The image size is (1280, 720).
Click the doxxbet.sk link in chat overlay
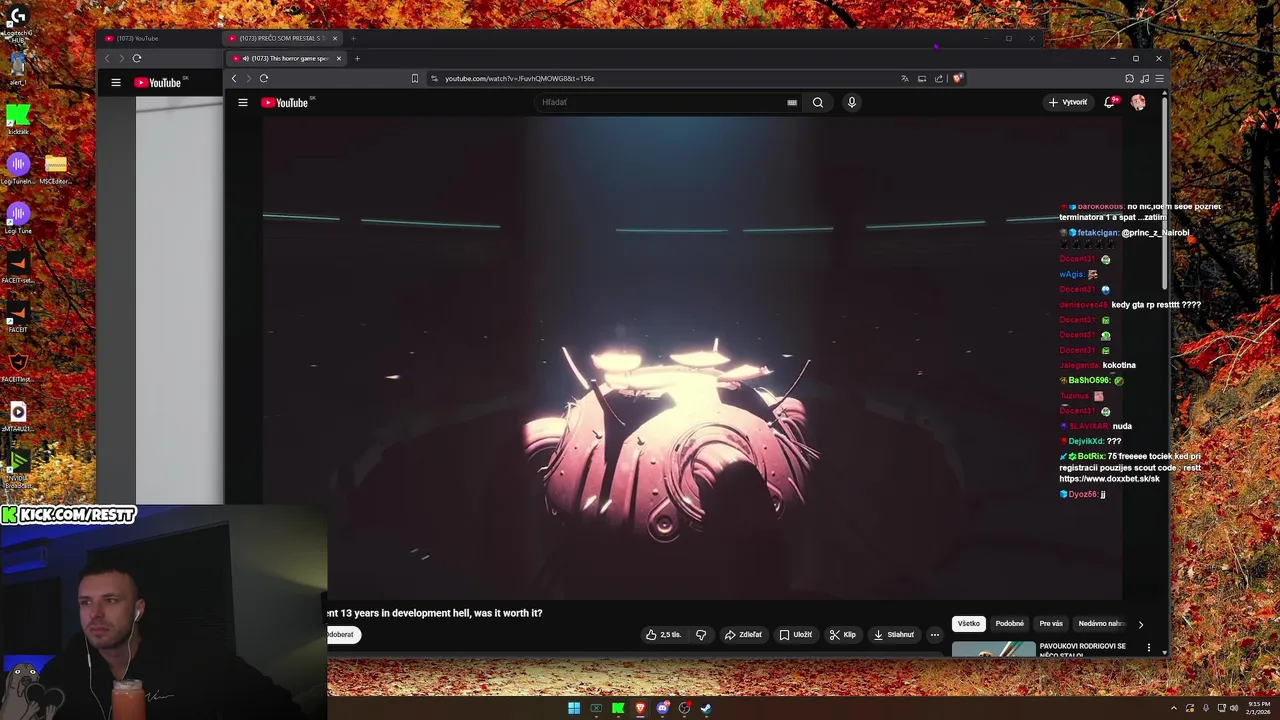(1110, 479)
